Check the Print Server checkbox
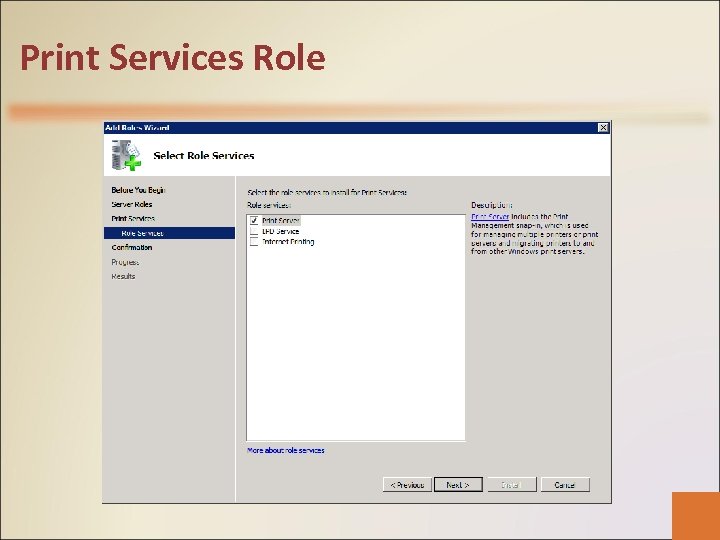720x540 pixels. pyautogui.click(x=254, y=220)
